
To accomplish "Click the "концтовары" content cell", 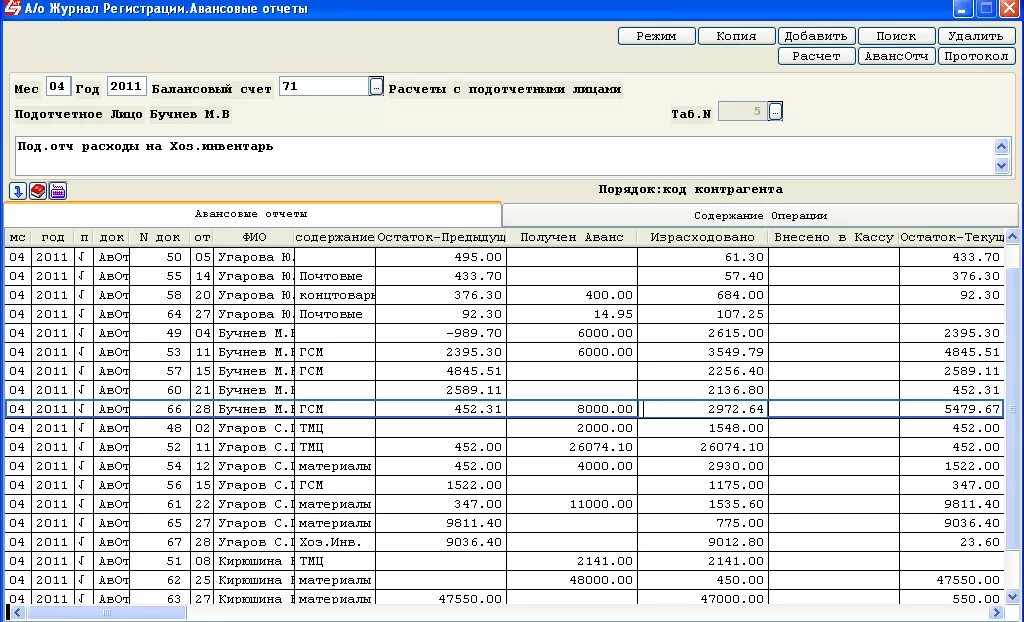I will (x=335, y=295).
